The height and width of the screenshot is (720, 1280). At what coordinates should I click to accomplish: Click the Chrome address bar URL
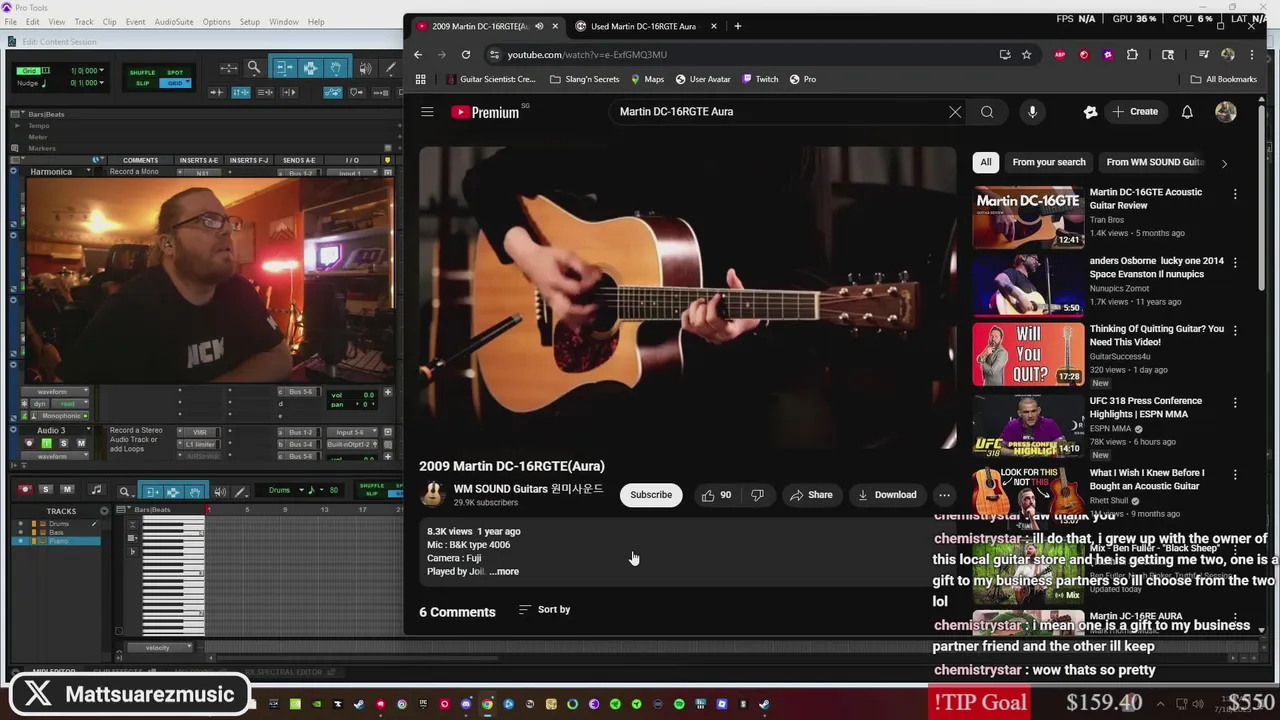pyautogui.click(x=587, y=55)
